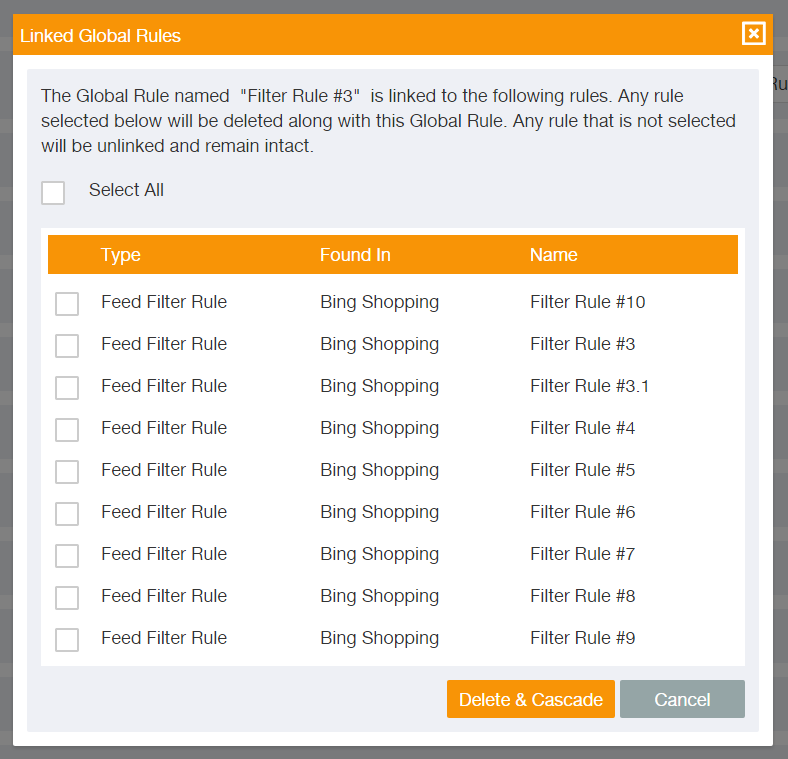
Task: Click the Found In column header
Action: [355, 255]
